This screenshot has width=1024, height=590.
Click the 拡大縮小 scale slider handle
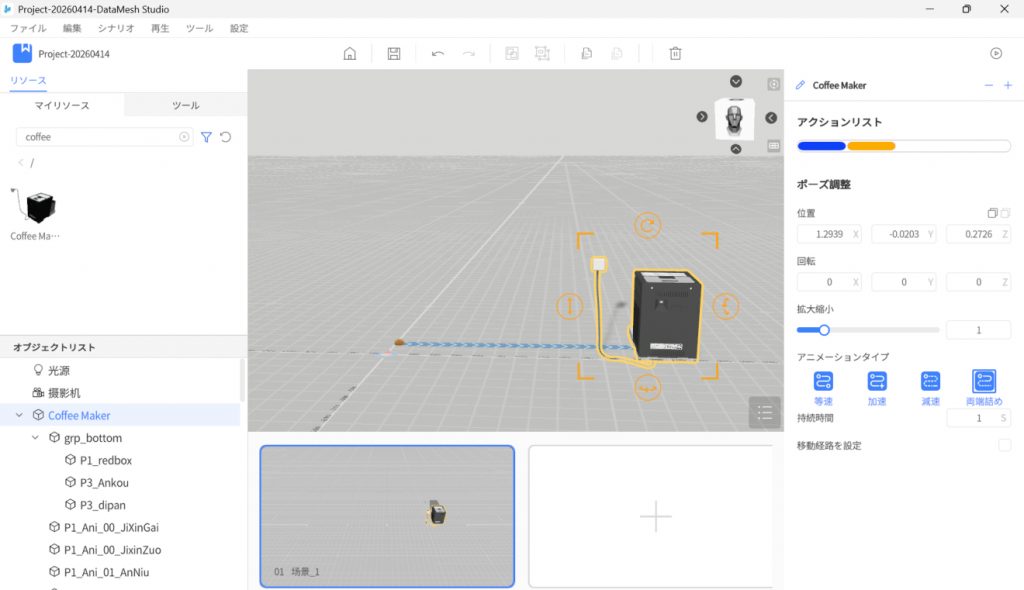[x=824, y=330]
